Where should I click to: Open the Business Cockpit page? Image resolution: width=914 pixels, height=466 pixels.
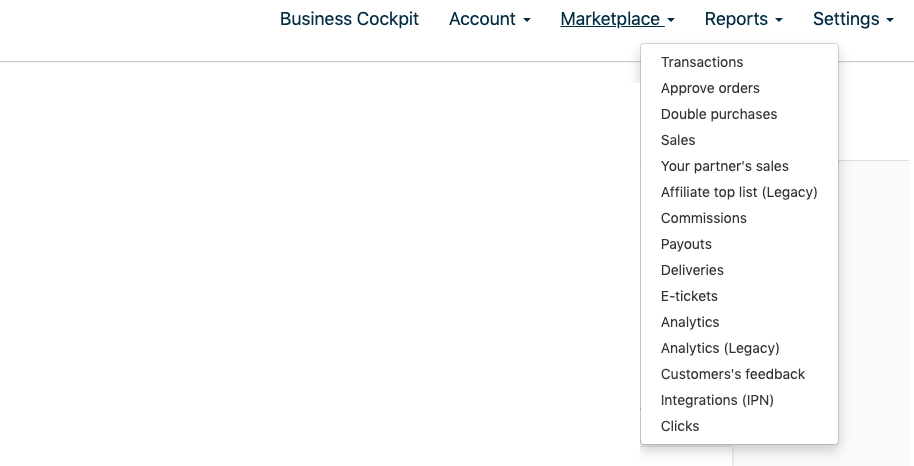click(x=349, y=19)
